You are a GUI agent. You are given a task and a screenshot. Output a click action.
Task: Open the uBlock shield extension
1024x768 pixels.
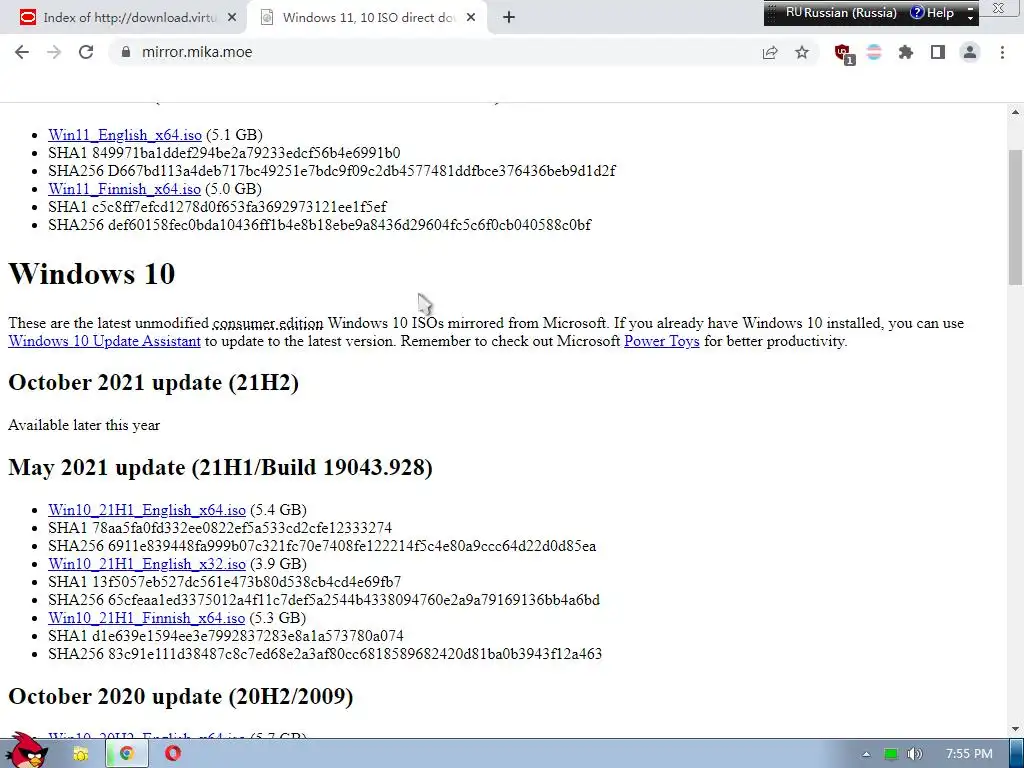click(844, 54)
